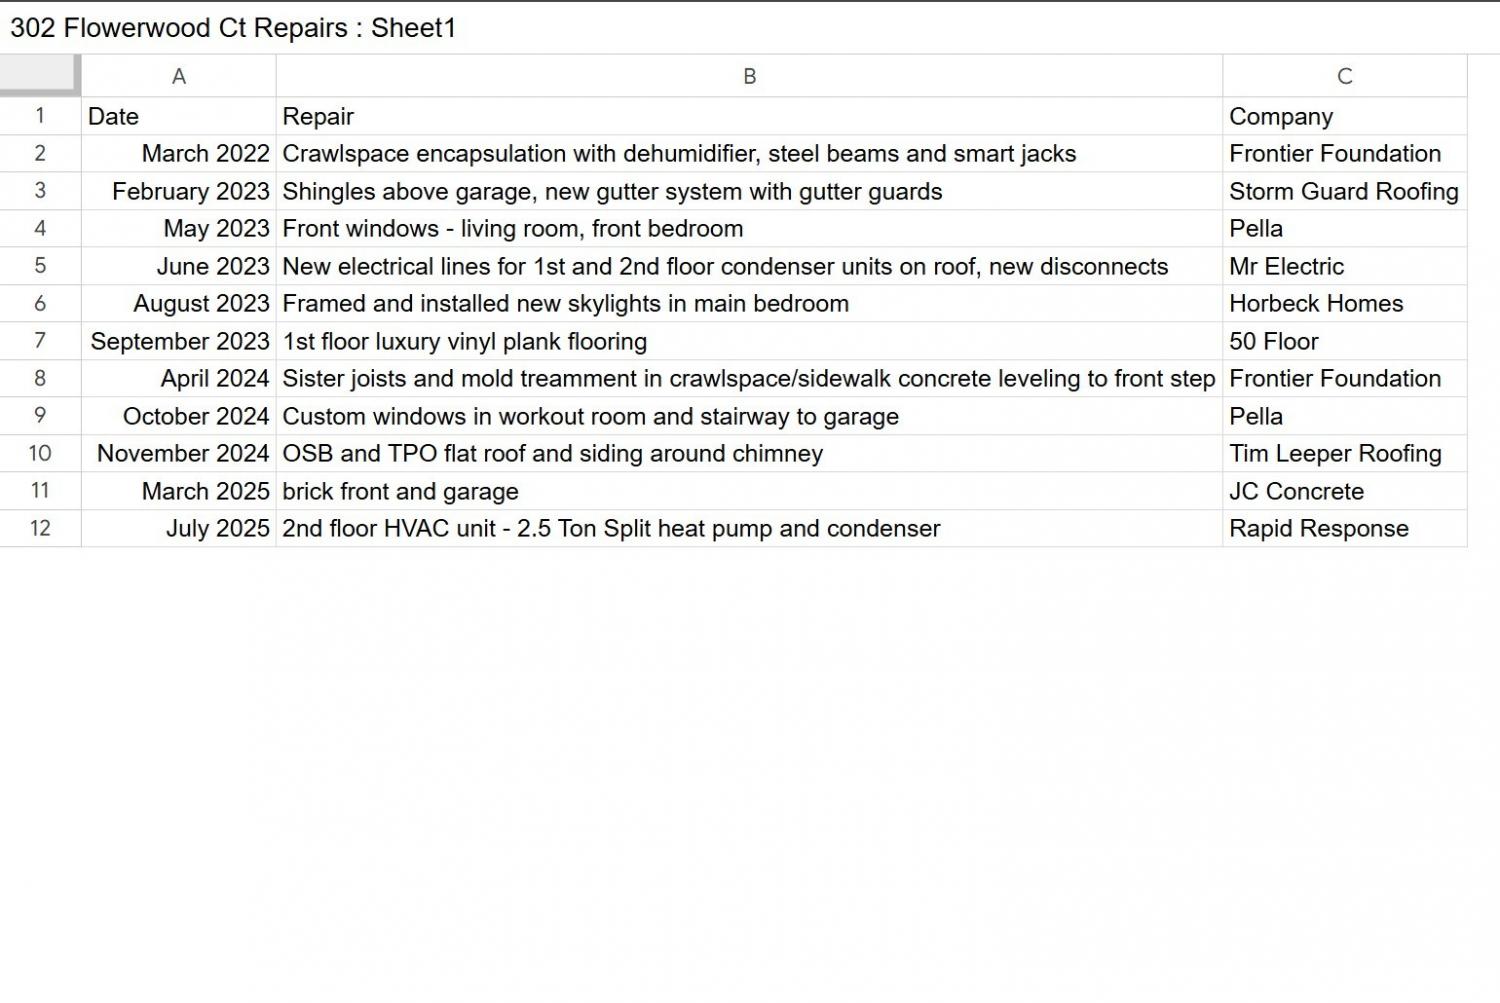Select row 1 header number

coord(40,116)
